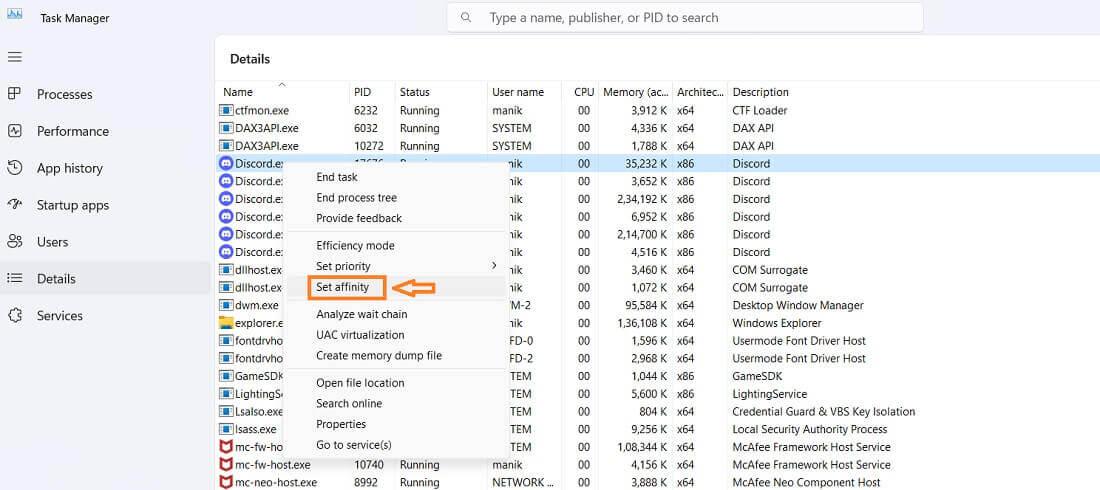Click Credential Guard & VBS Key Isolation
The width and height of the screenshot is (1100, 490).
pos(824,411)
